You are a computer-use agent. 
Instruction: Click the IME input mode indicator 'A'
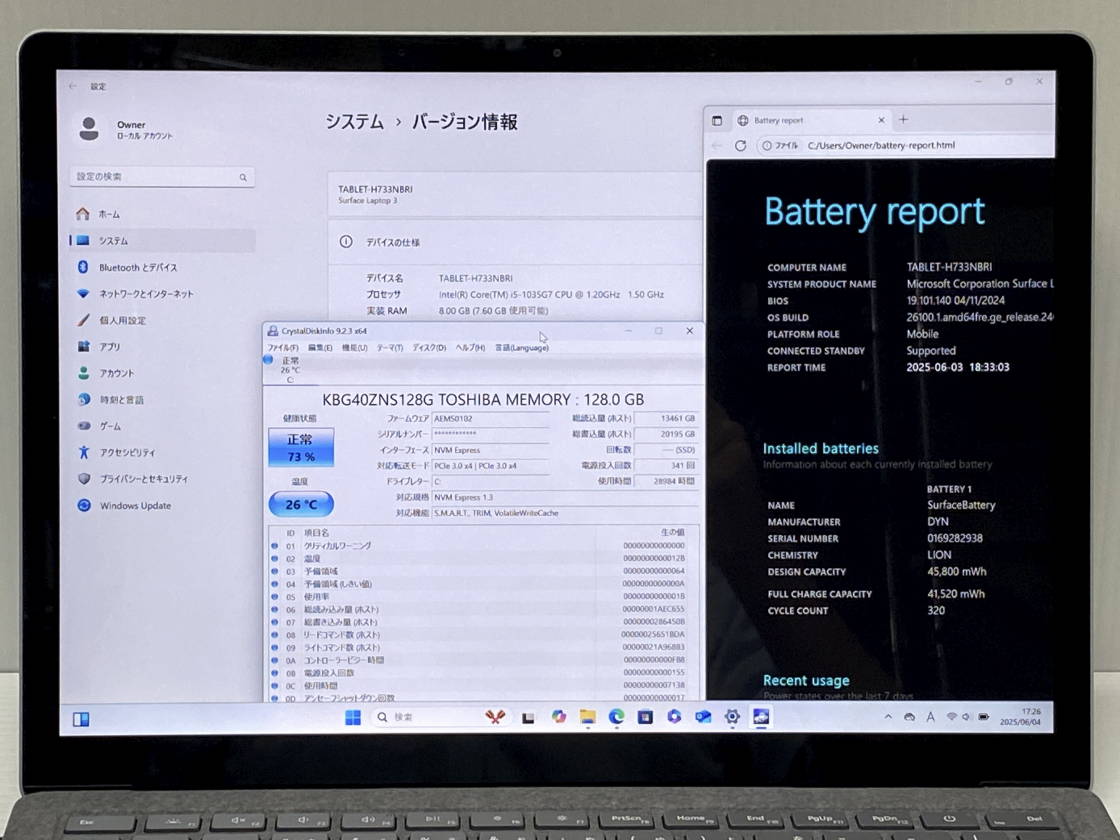(x=931, y=716)
